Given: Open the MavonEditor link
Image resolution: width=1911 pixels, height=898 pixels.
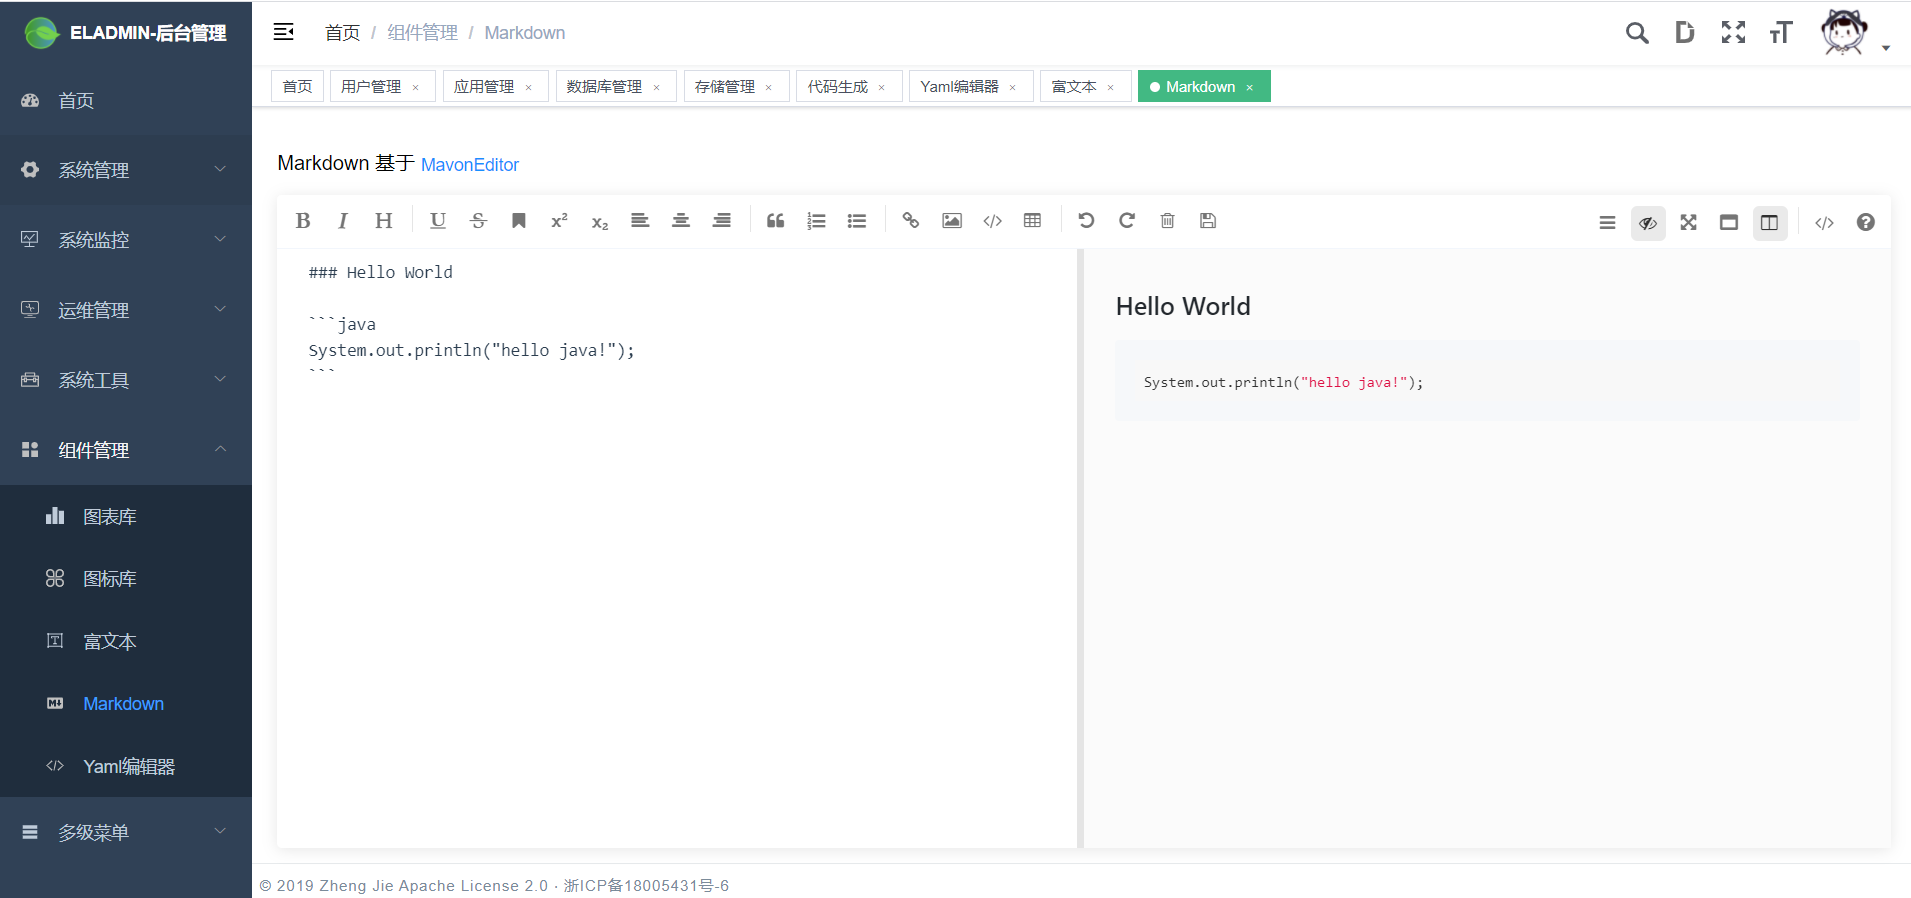Looking at the screenshot, I should tap(470, 165).
